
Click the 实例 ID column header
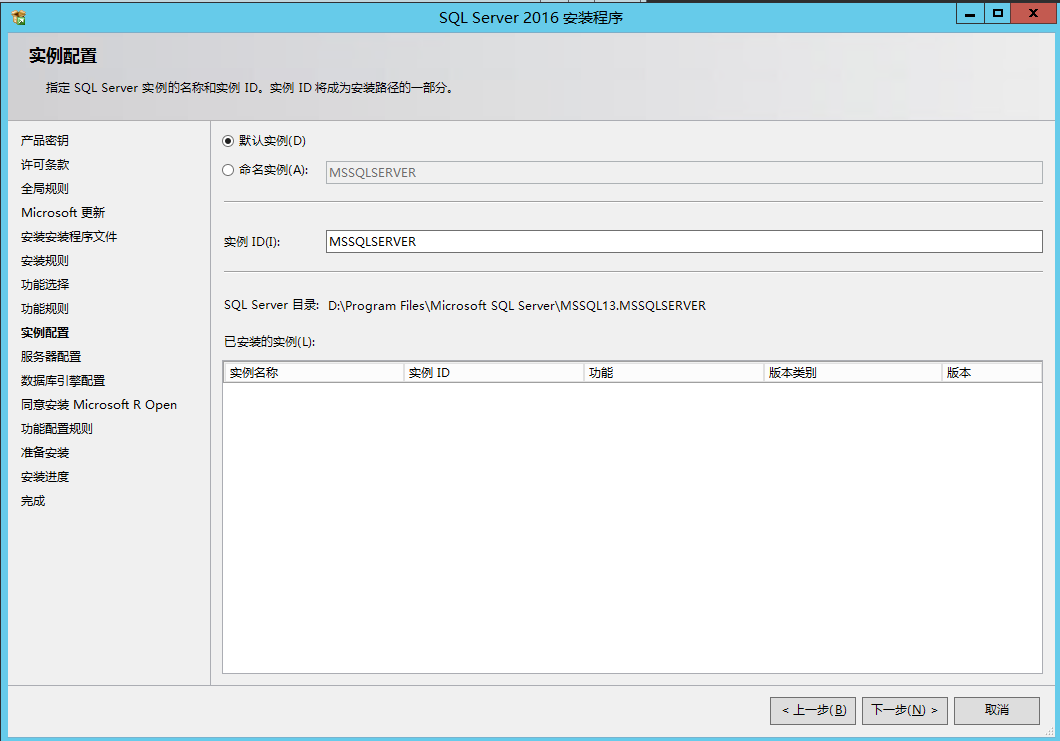pos(493,373)
